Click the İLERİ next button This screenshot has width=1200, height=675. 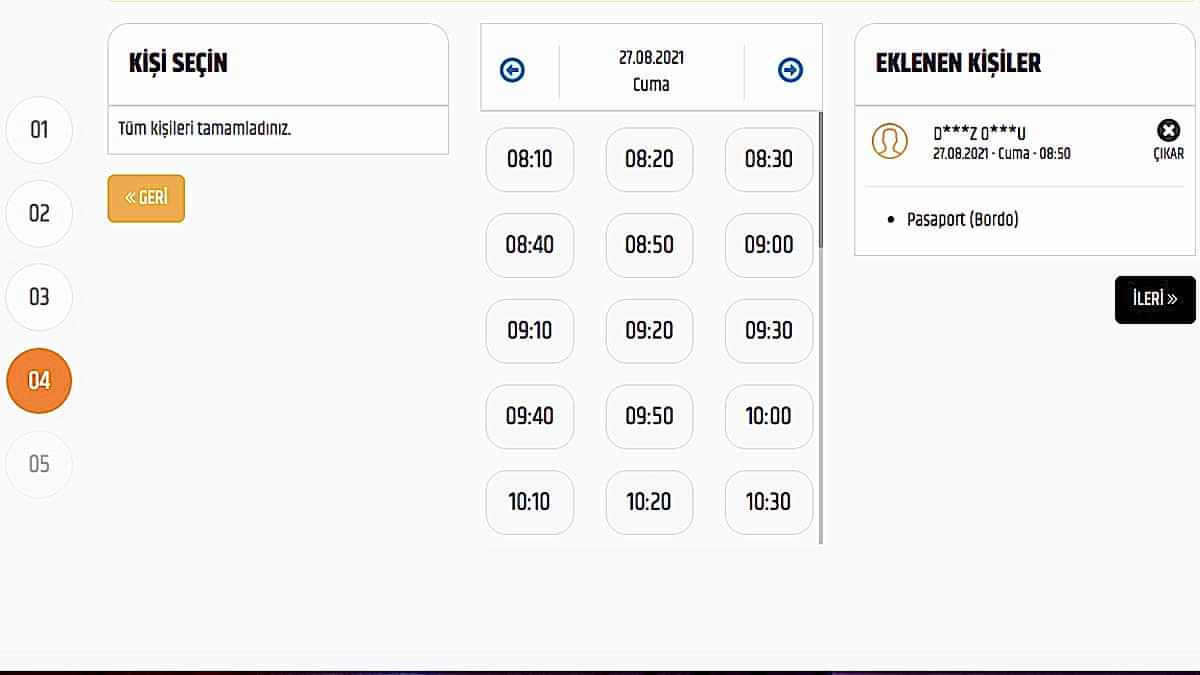coord(1155,299)
